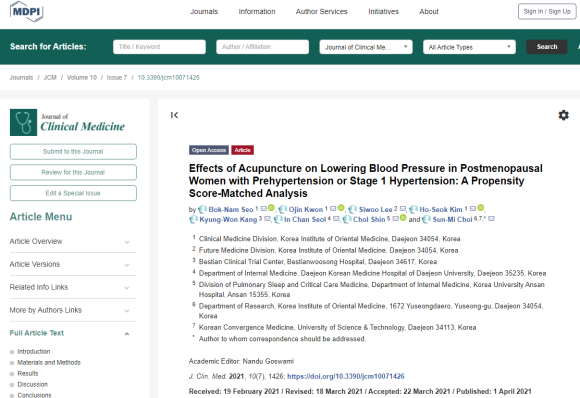Image resolution: width=580 pixels, height=398 pixels.
Task: Click the Author / Affiliation search field
Action: click(263, 47)
